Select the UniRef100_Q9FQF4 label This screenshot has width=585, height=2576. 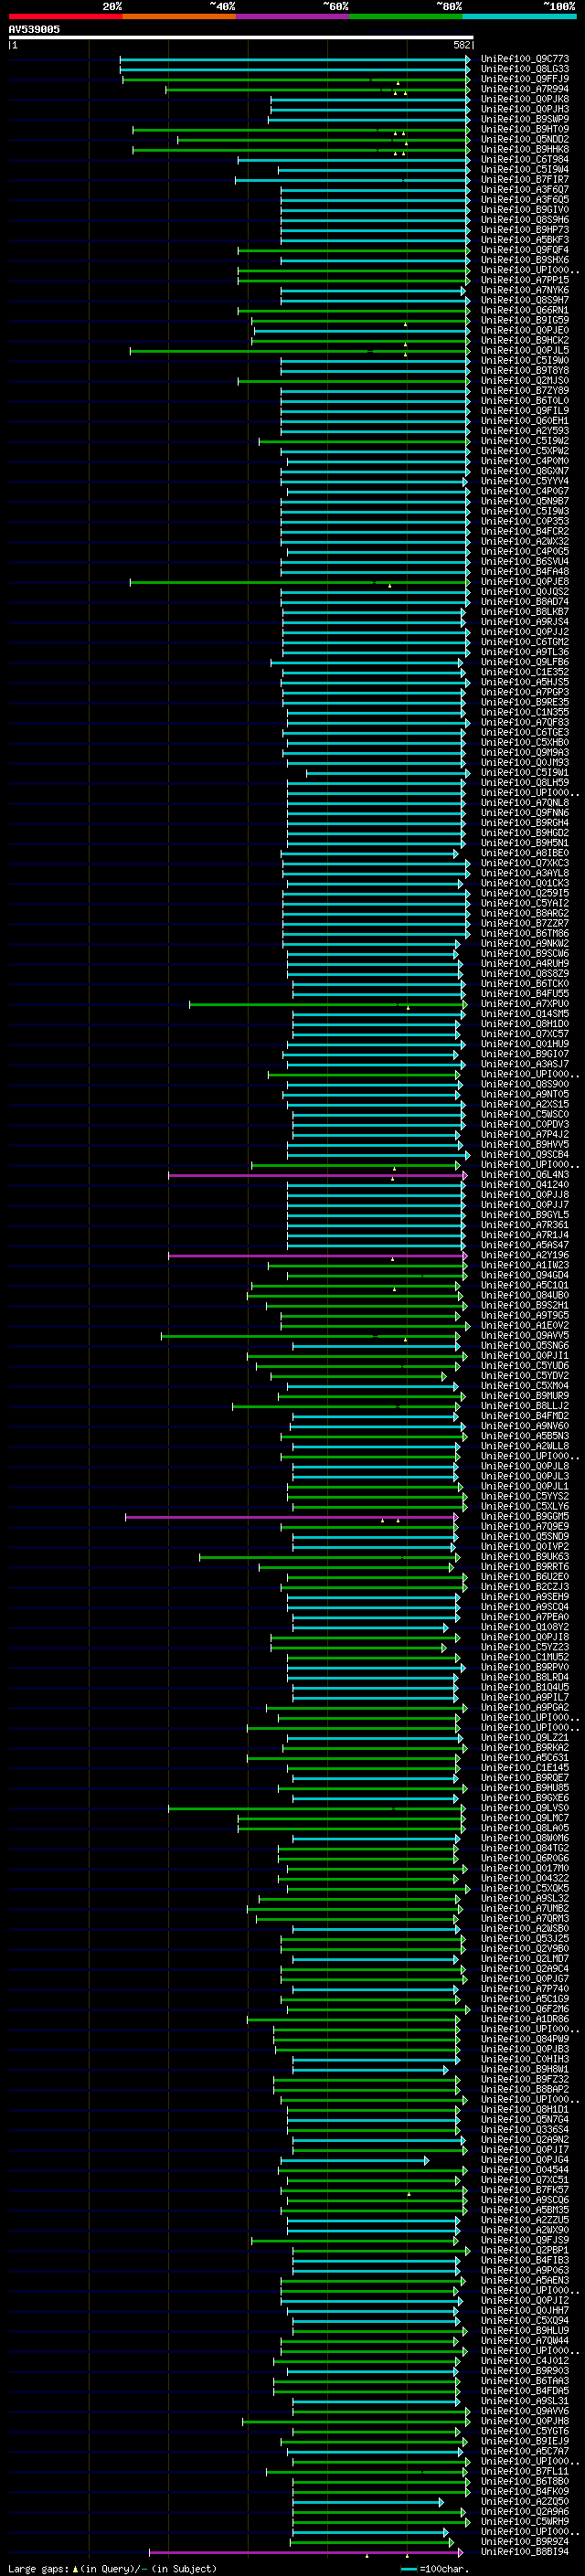524,250
